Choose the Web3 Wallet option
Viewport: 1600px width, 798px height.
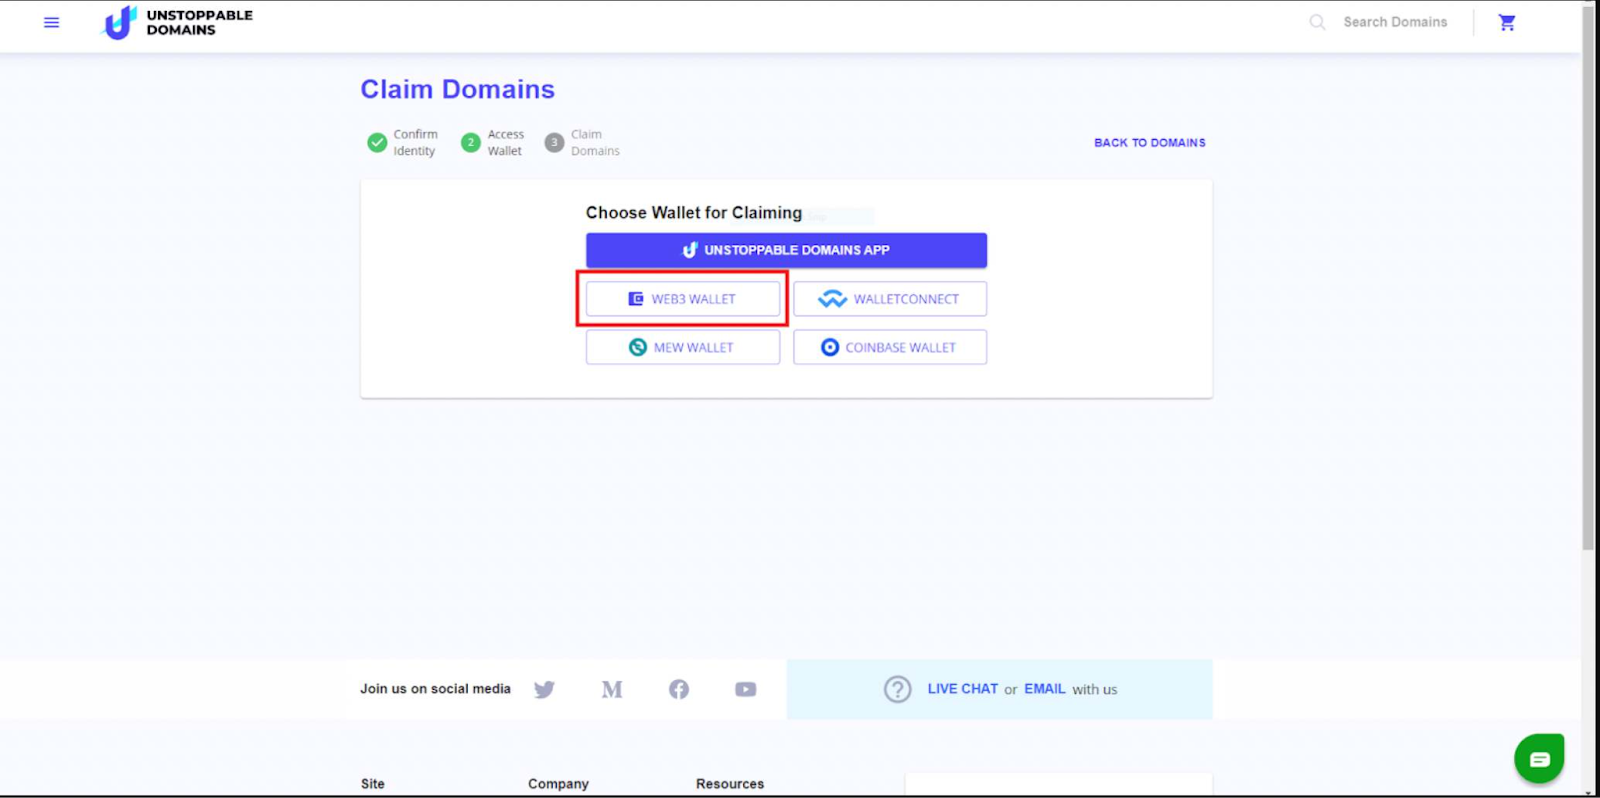[x=683, y=299]
